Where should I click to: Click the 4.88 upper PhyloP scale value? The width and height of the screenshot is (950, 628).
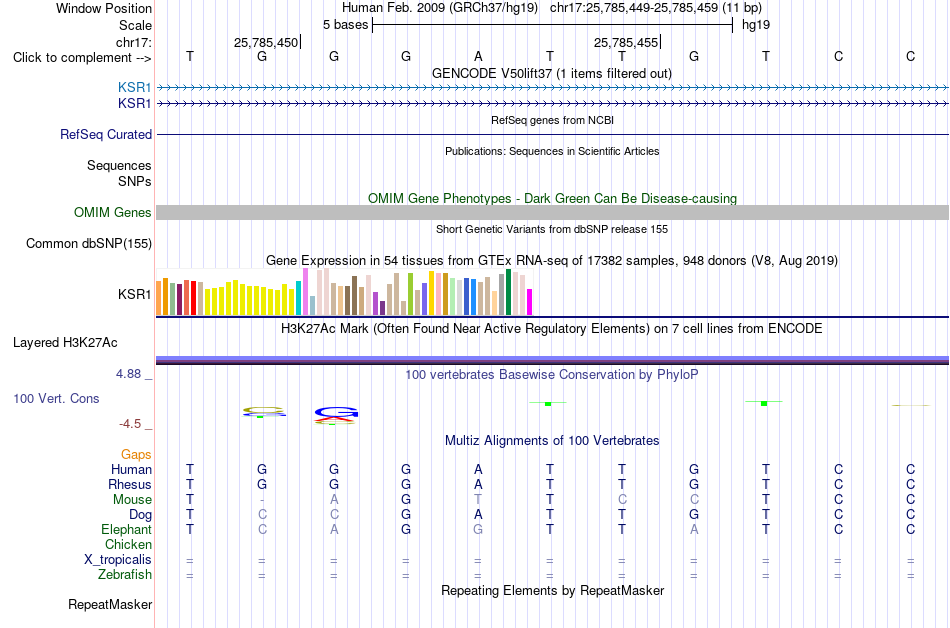click(x=128, y=374)
